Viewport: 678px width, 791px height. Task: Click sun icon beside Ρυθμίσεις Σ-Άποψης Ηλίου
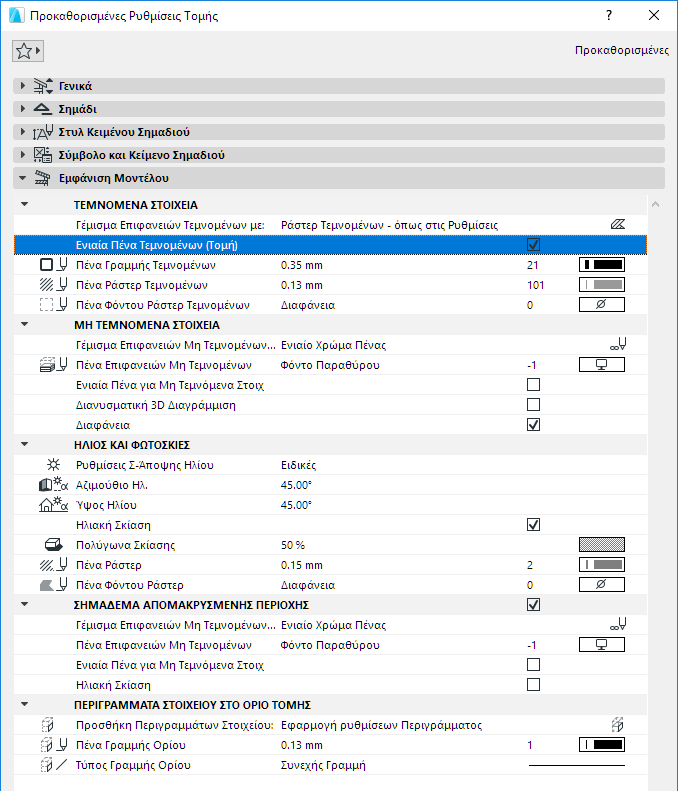click(53, 465)
